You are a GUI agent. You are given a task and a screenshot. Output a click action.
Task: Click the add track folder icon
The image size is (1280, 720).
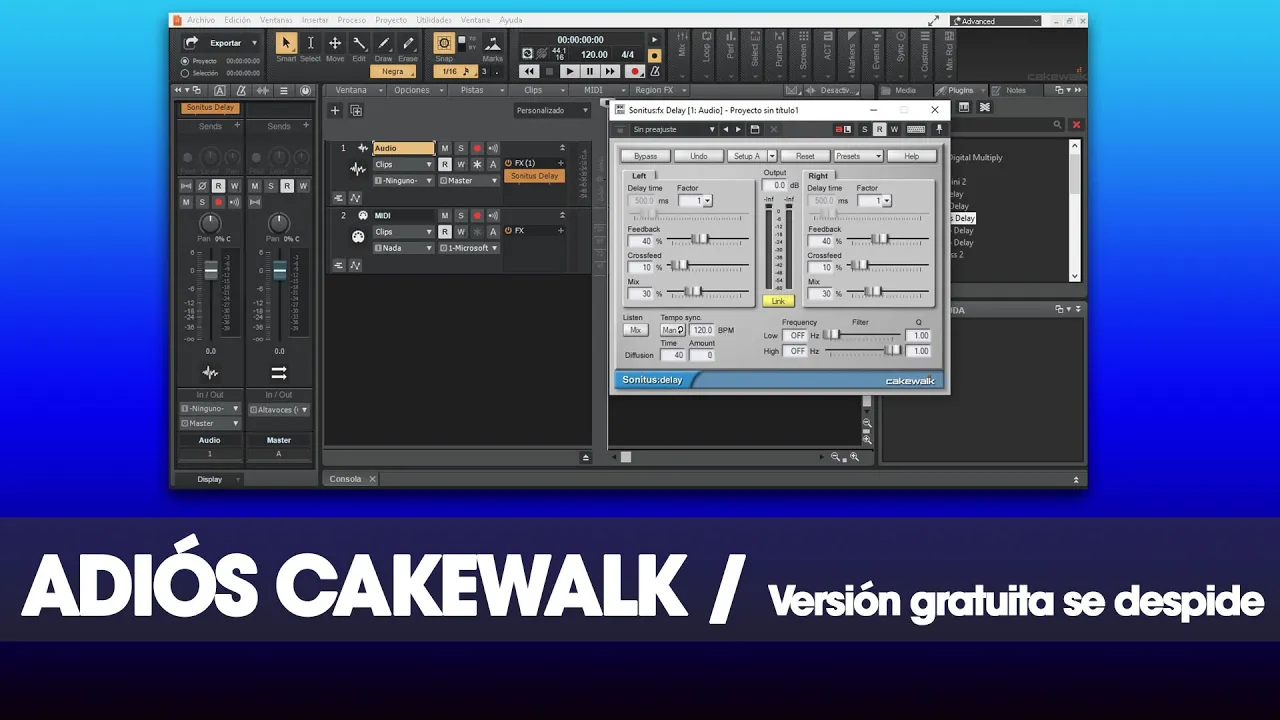pos(355,110)
